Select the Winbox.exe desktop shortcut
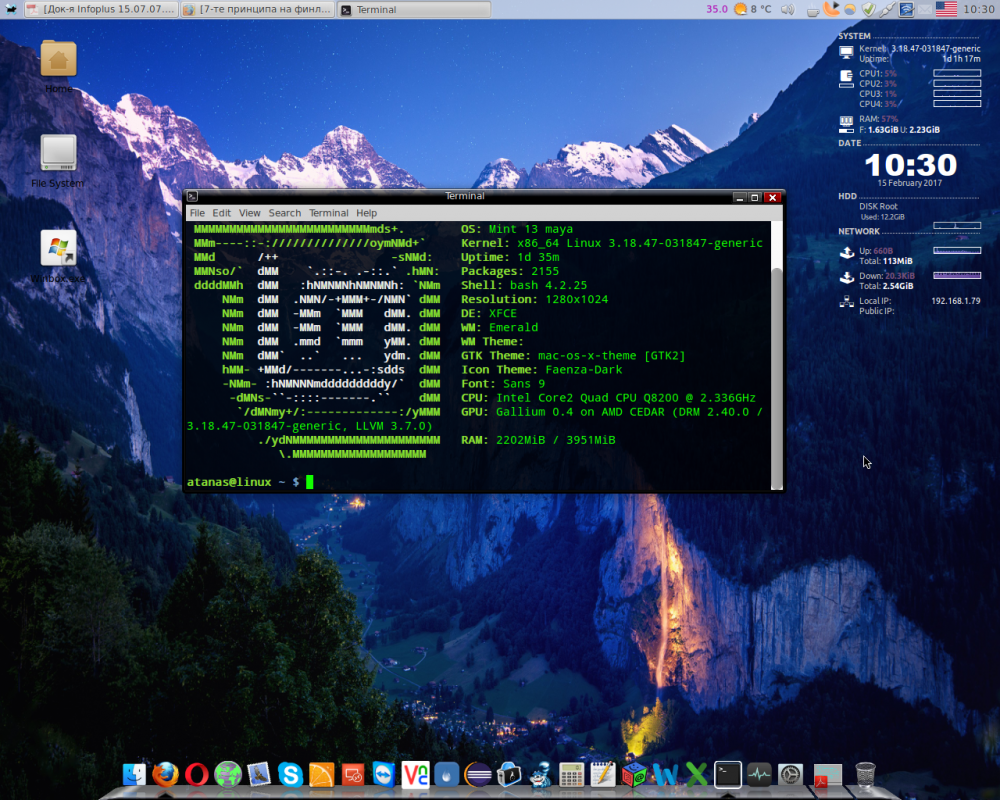This screenshot has height=800, width=1000. 58,256
